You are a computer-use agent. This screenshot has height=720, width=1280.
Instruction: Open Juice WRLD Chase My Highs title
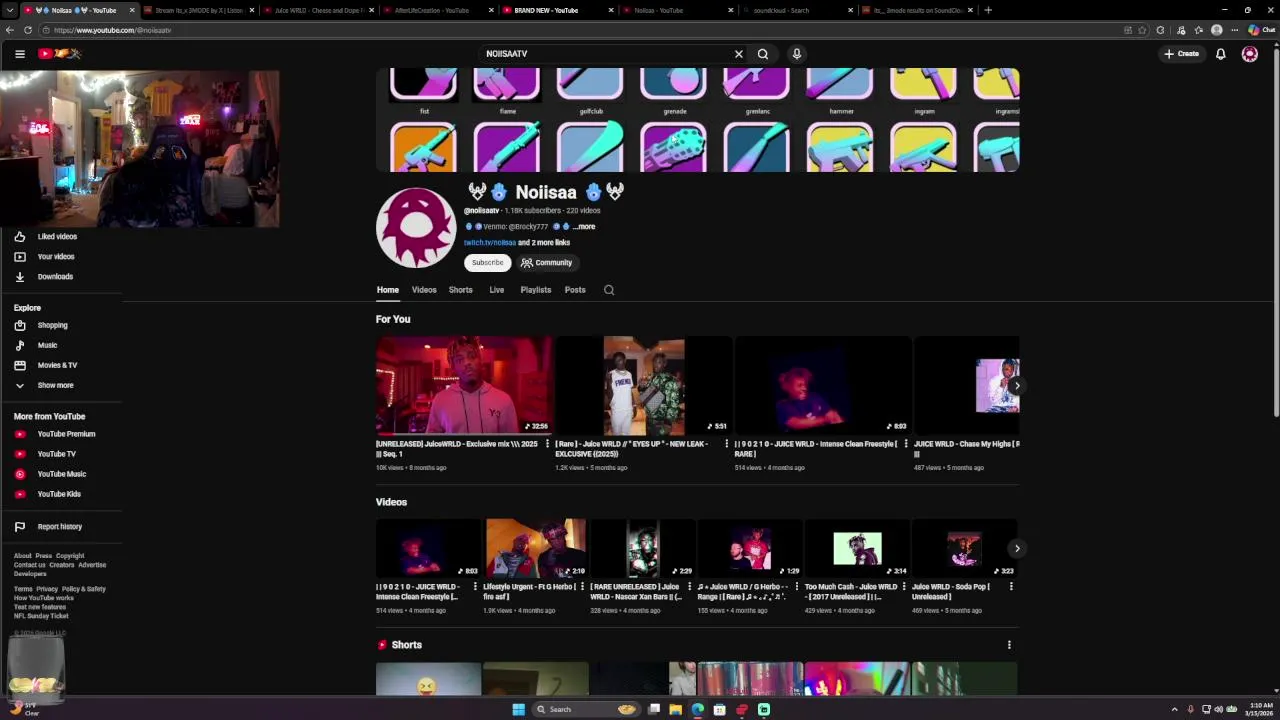pyautogui.click(x=966, y=448)
